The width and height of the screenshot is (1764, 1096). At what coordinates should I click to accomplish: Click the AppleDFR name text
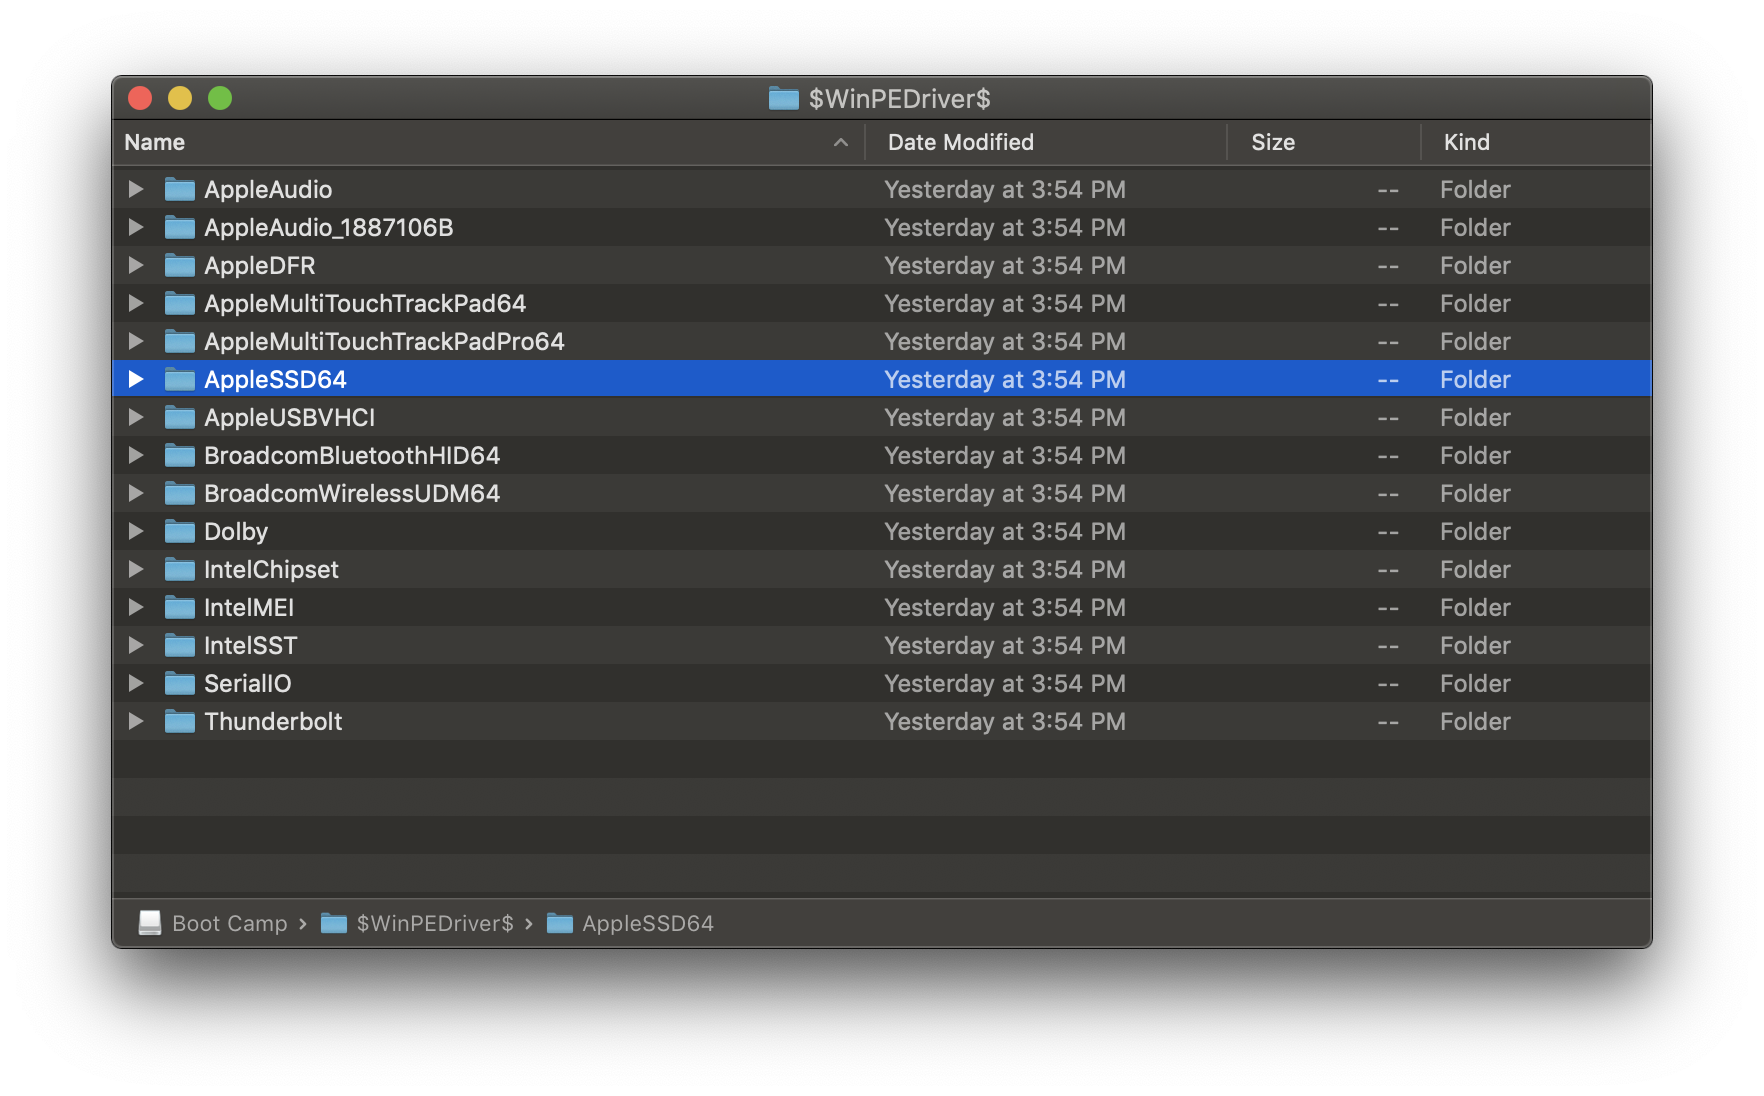pos(260,265)
